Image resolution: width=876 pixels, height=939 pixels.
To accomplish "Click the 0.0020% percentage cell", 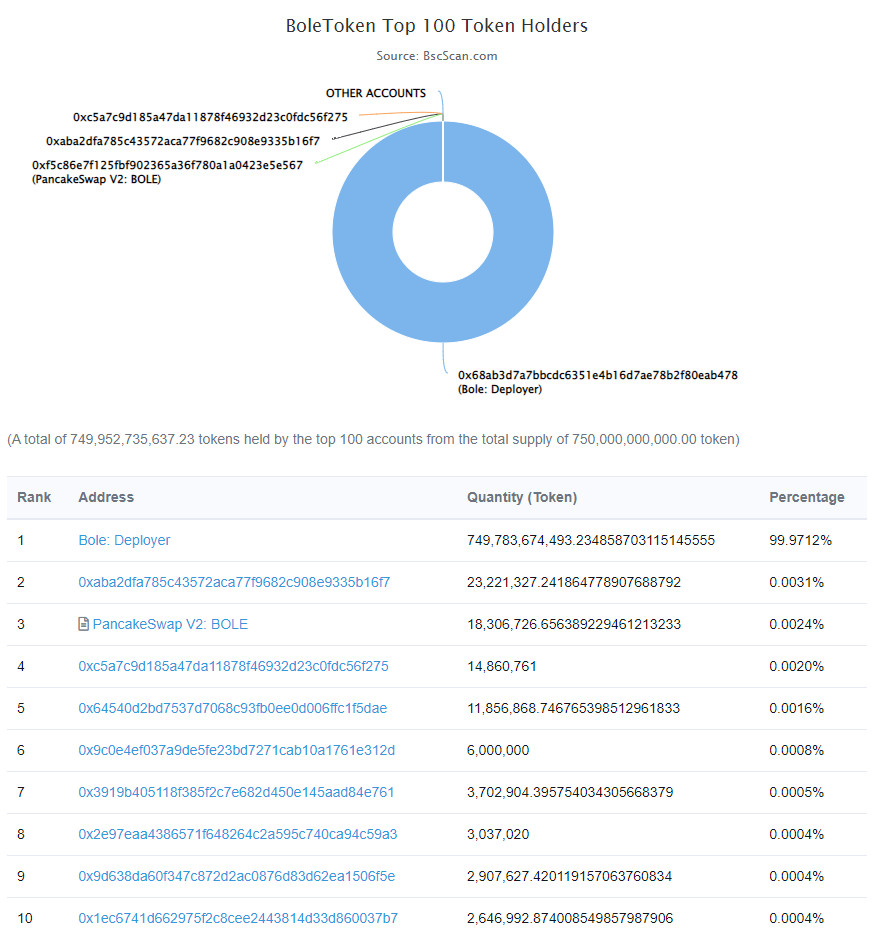I will [x=797, y=666].
